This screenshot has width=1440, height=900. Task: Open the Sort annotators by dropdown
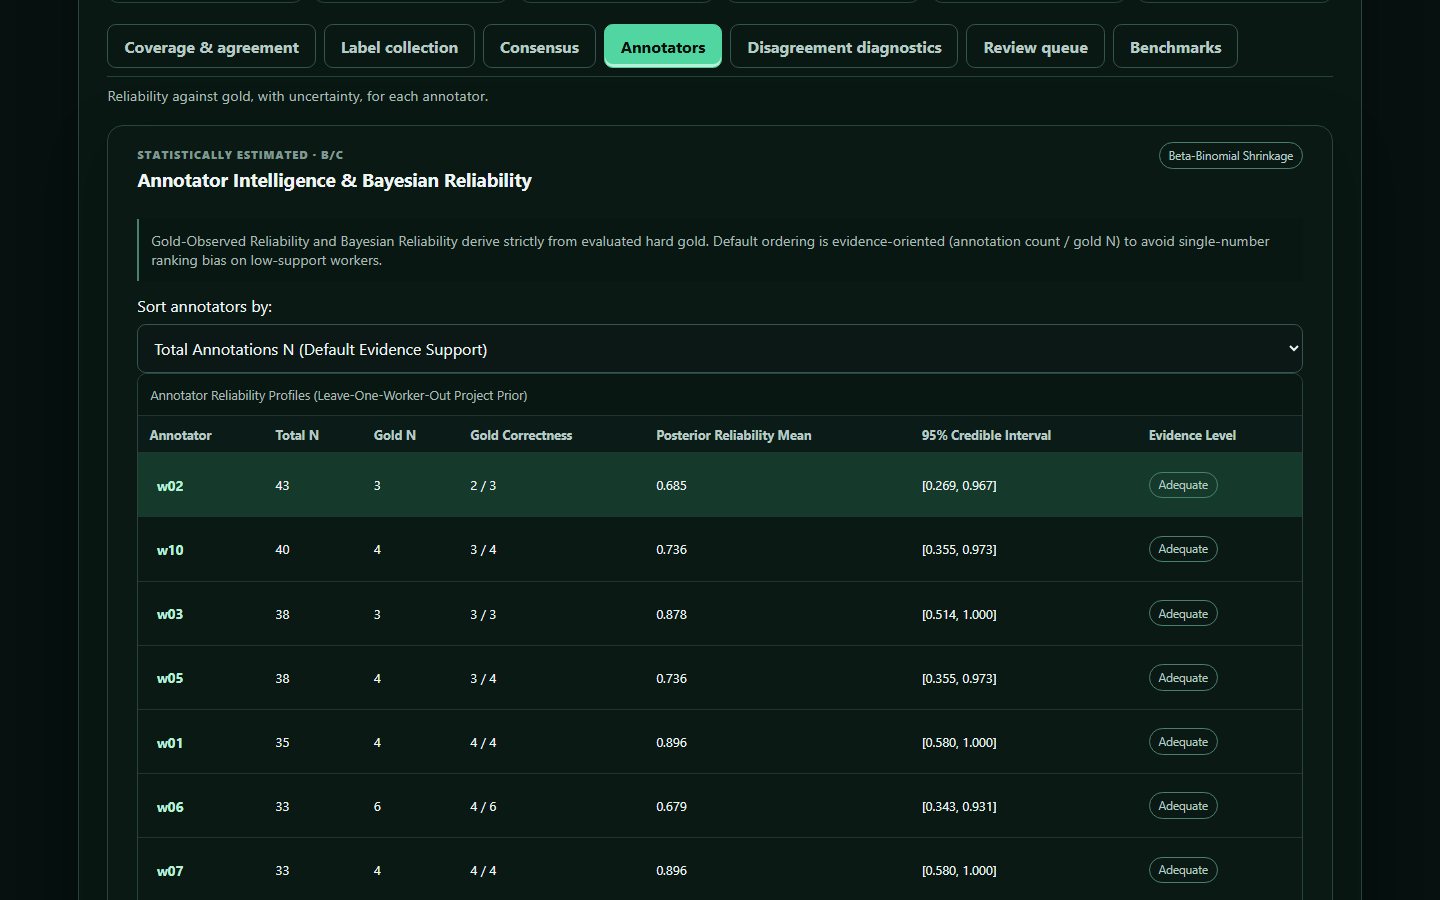pyautogui.click(x=720, y=349)
